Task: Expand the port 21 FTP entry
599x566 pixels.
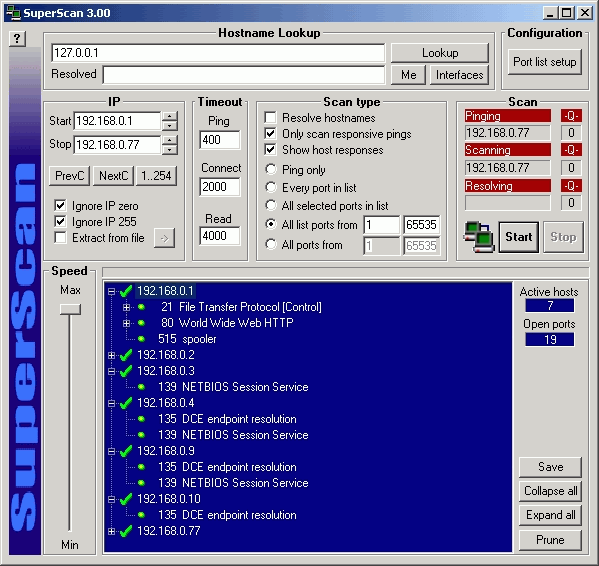Action: click(x=126, y=307)
